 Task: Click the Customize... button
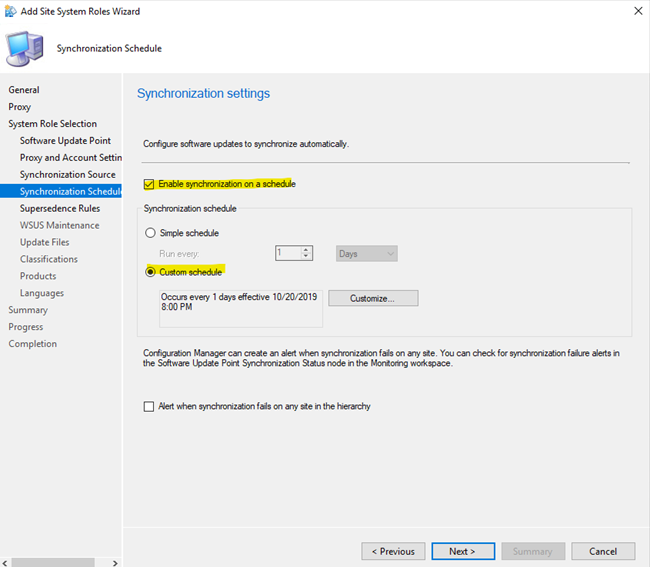[373, 298]
